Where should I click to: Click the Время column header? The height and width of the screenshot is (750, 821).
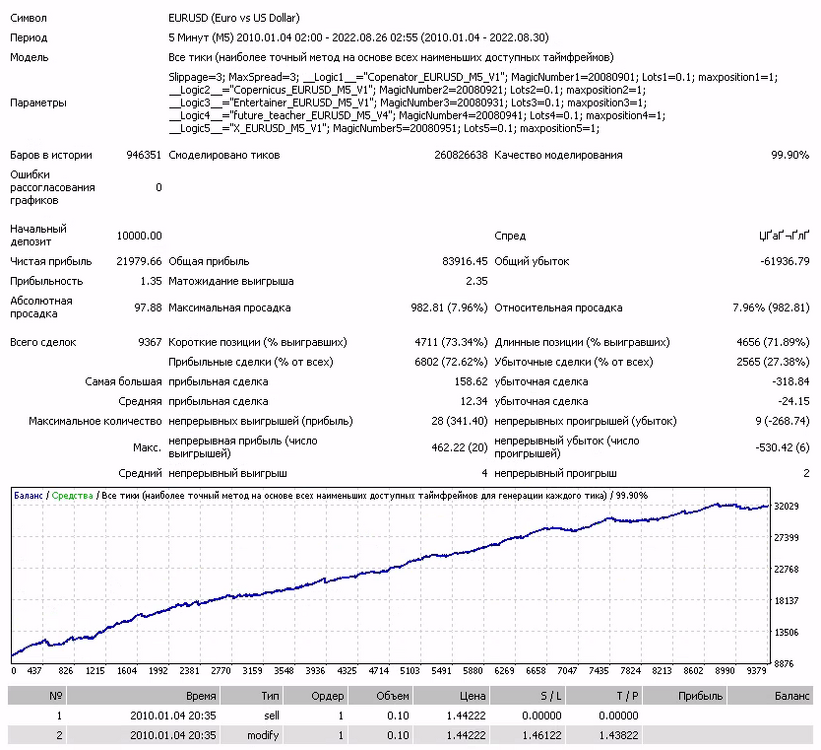[x=143, y=696]
